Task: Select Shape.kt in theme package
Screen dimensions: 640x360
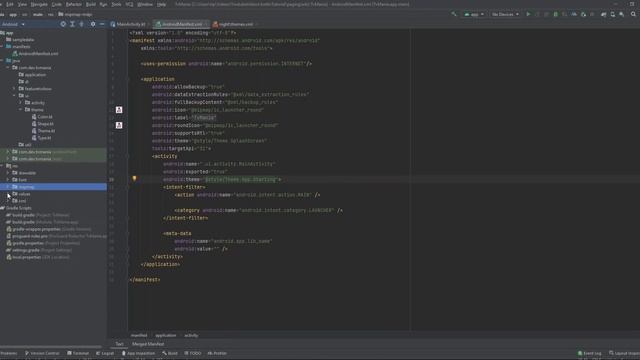Action: [x=42, y=124]
